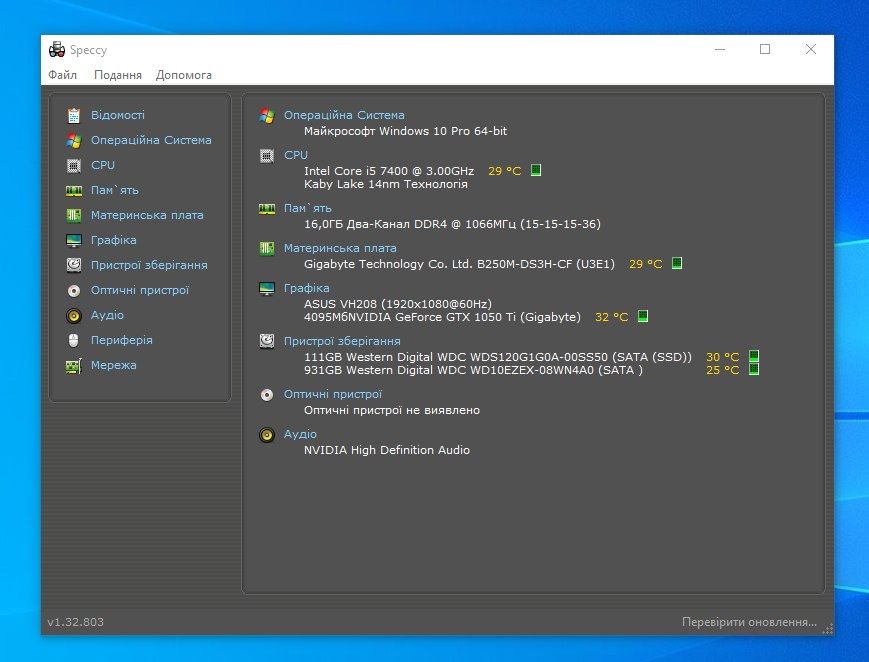Click the motherboard icon beside sidebar Материнська плата

(74, 215)
